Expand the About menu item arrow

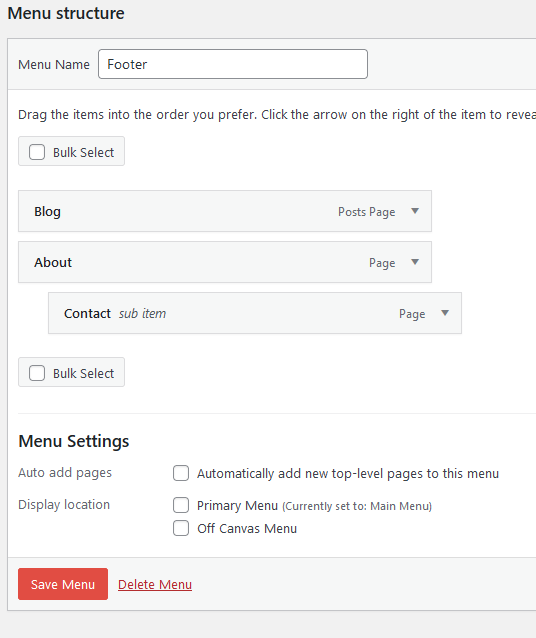click(415, 262)
